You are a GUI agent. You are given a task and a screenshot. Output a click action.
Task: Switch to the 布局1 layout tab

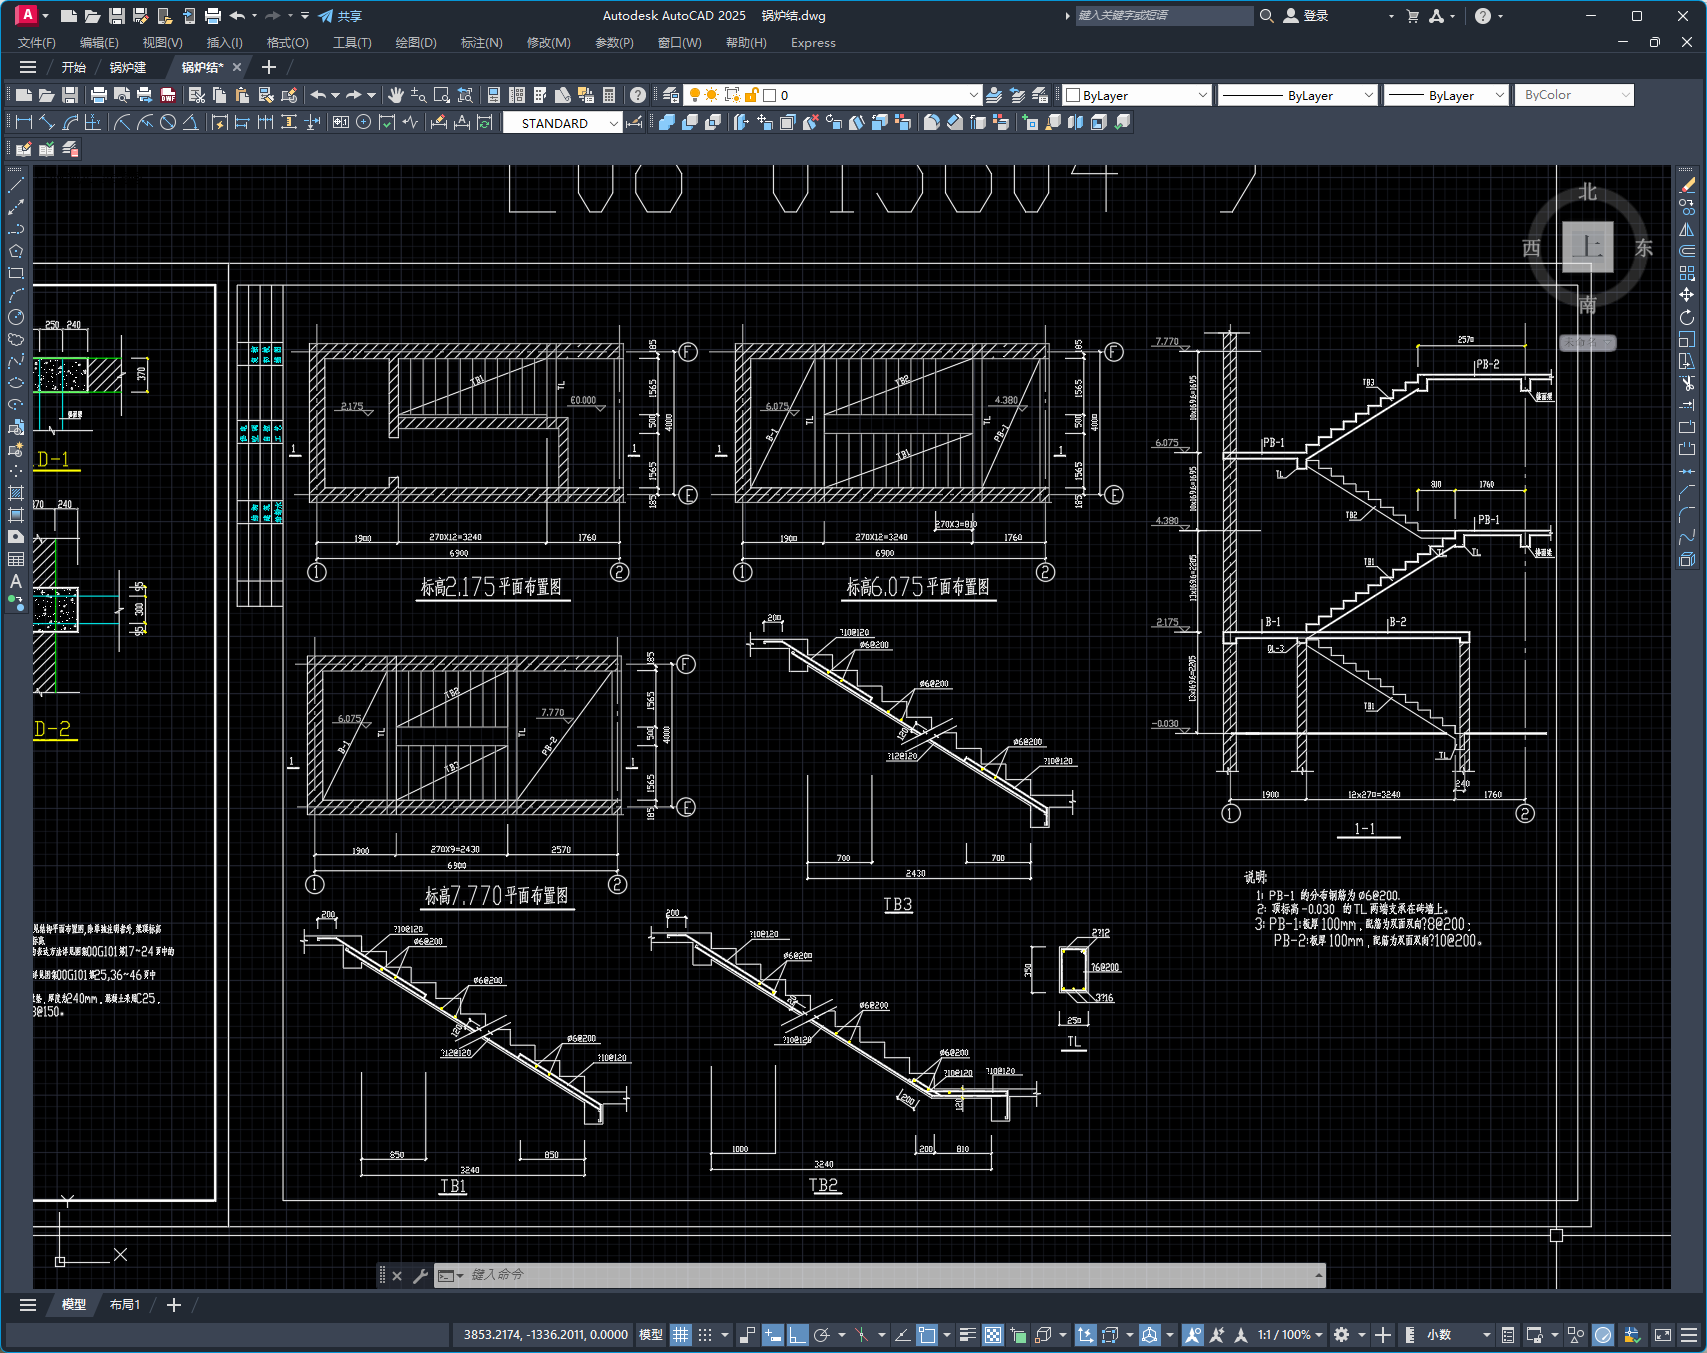(125, 1305)
